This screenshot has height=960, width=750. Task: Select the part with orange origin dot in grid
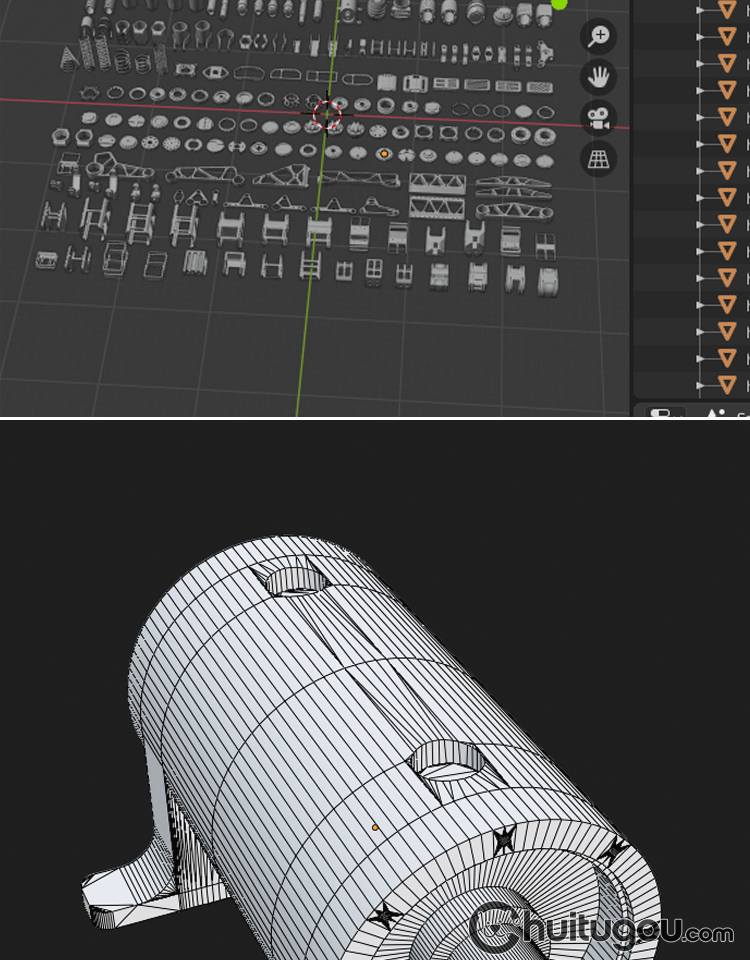coord(384,154)
